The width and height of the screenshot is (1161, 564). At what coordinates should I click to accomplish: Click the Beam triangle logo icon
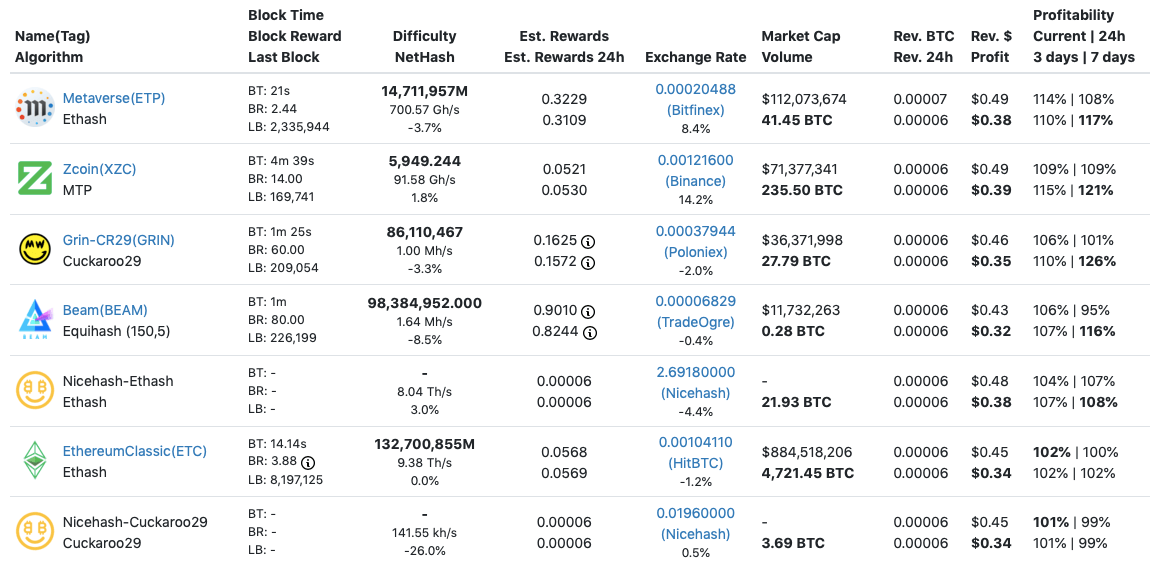[x=35, y=319]
